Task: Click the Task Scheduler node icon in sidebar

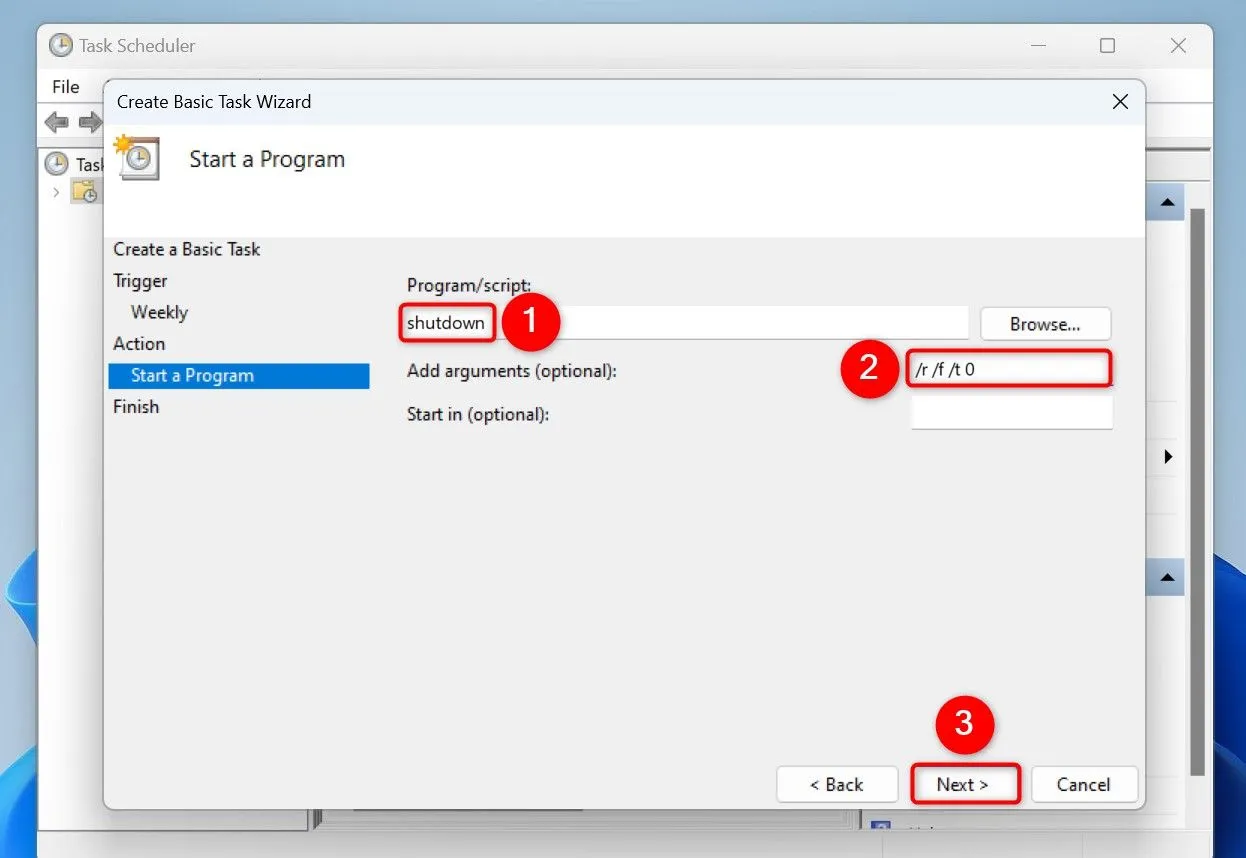Action: tap(59, 164)
